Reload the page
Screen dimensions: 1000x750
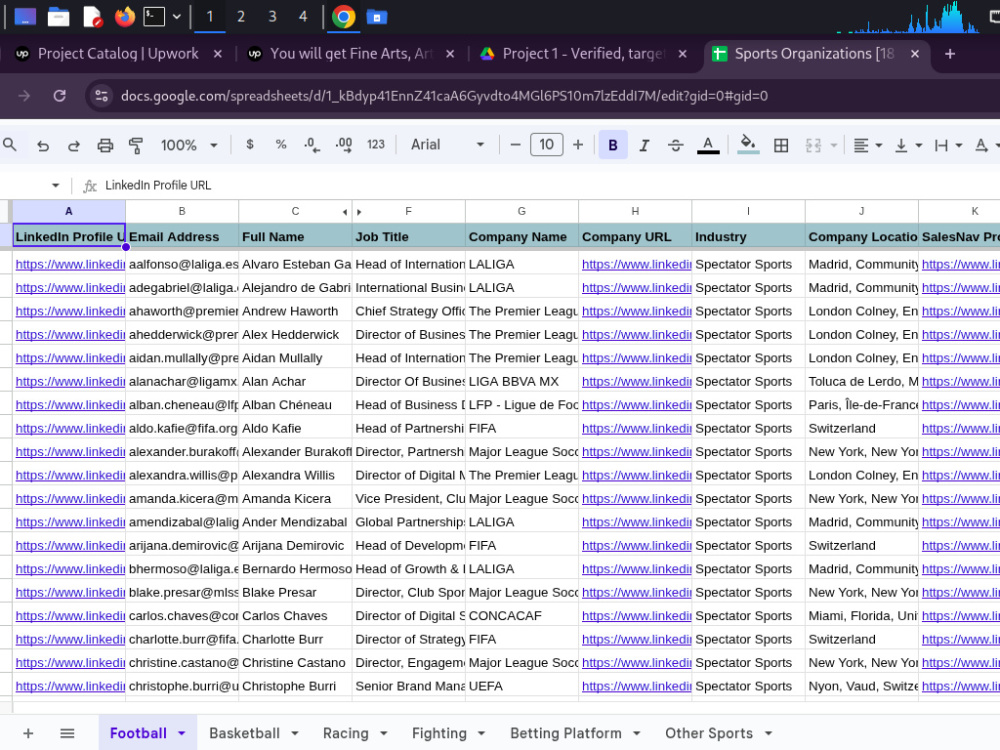59,96
